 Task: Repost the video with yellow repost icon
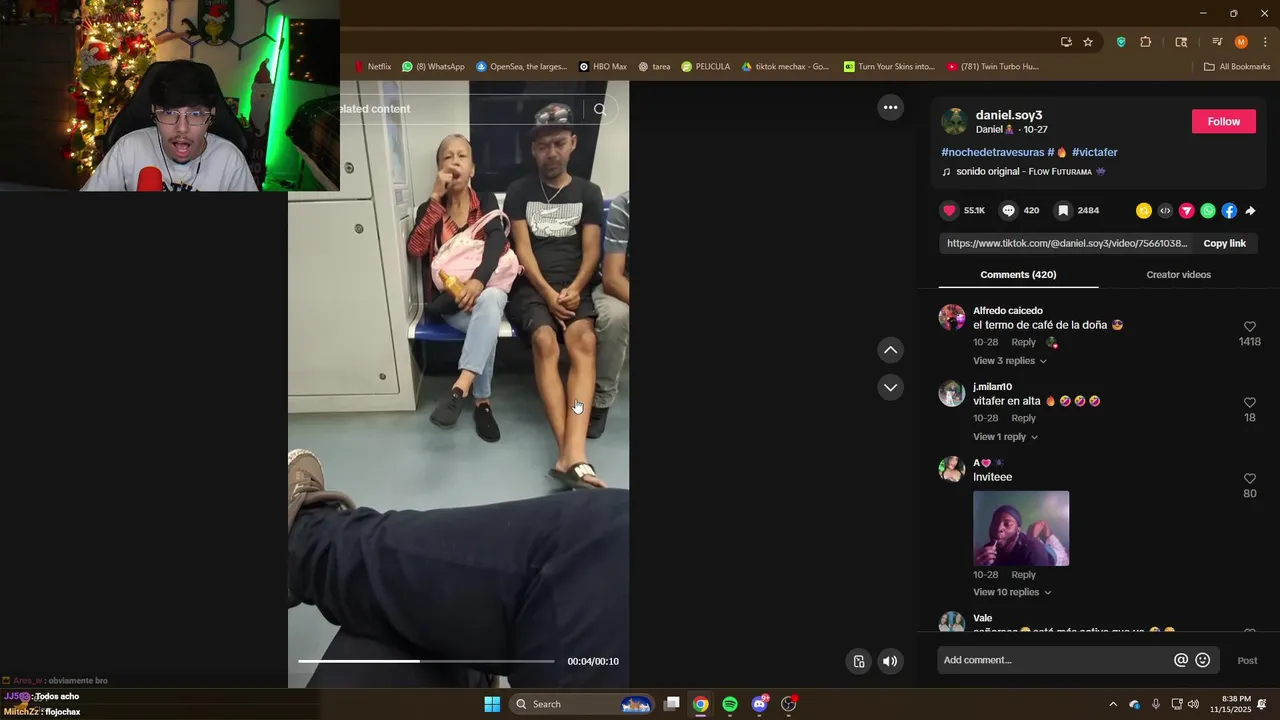click(1144, 210)
